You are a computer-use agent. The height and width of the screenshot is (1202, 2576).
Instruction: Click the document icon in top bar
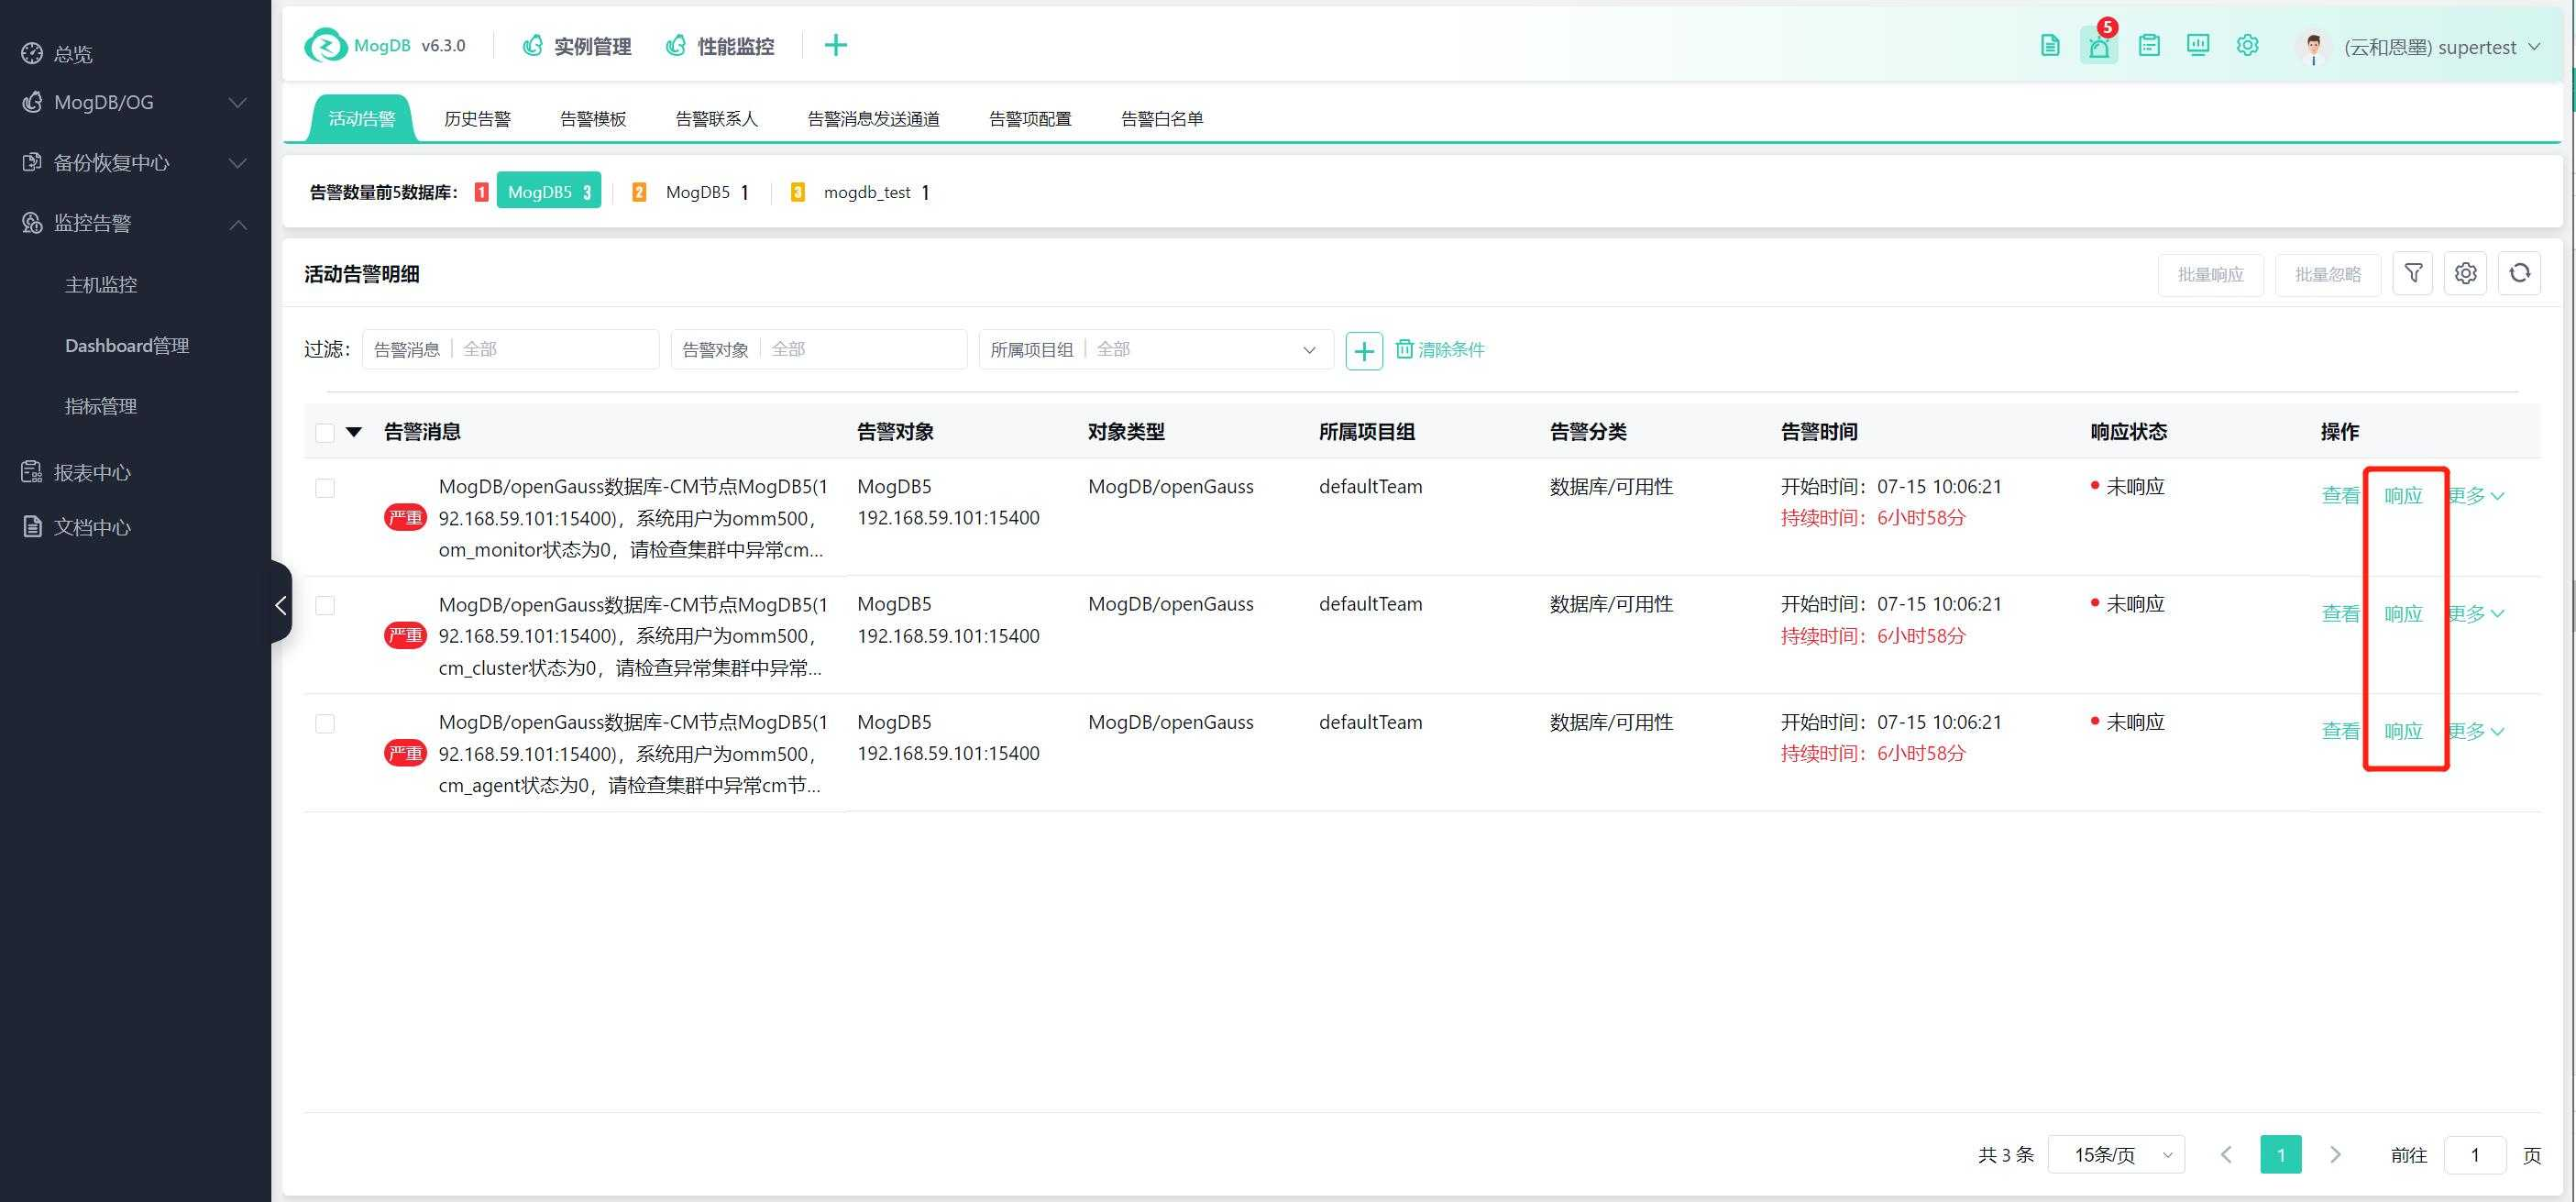[2050, 45]
